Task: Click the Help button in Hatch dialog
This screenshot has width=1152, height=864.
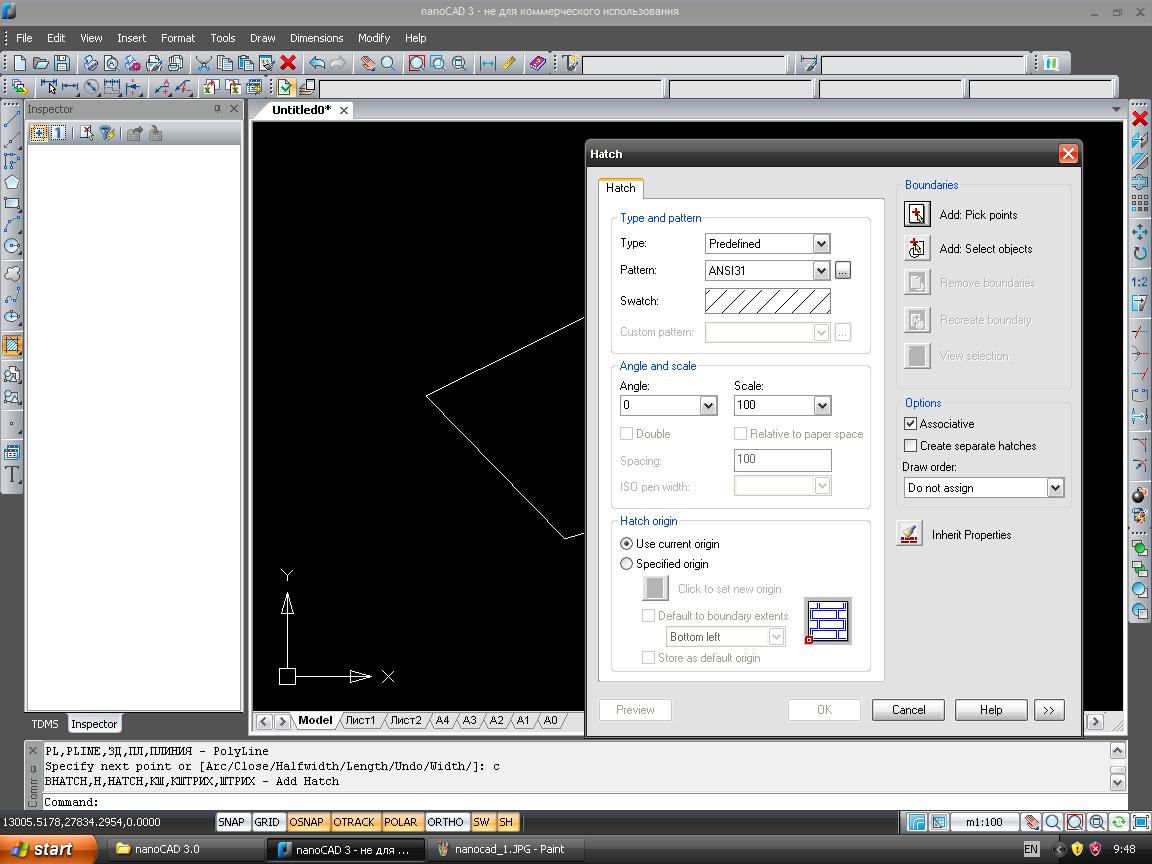Action: [990, 710]
